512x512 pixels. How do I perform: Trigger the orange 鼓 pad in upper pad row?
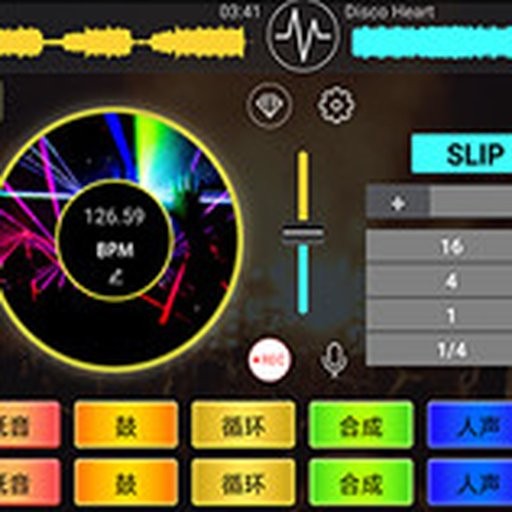(x=126, y=425)
